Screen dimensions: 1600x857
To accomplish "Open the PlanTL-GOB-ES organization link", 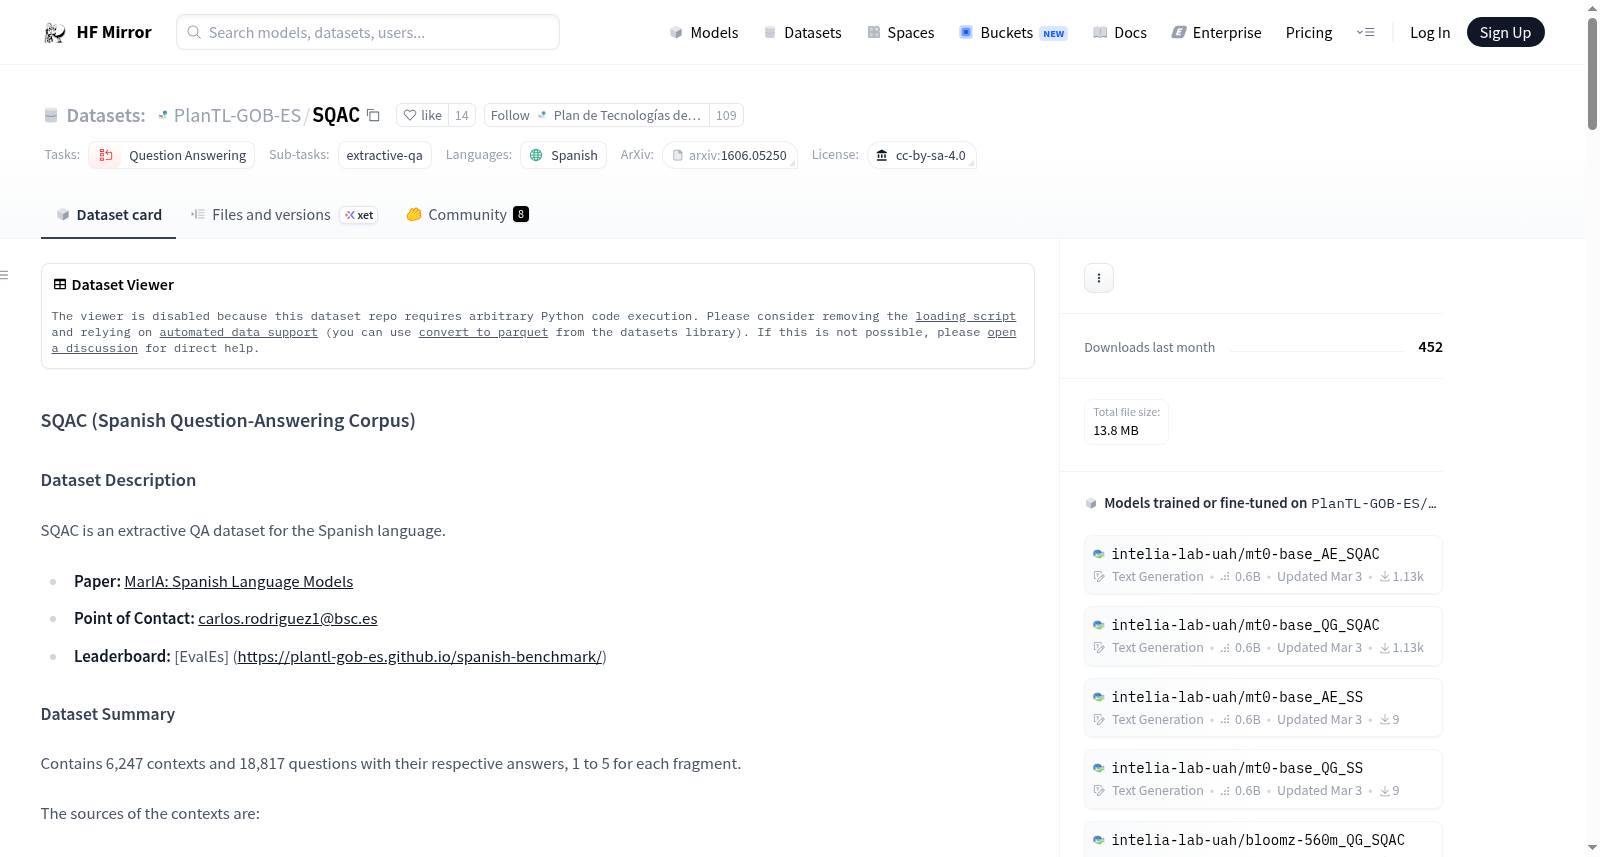I will [237, 116].
